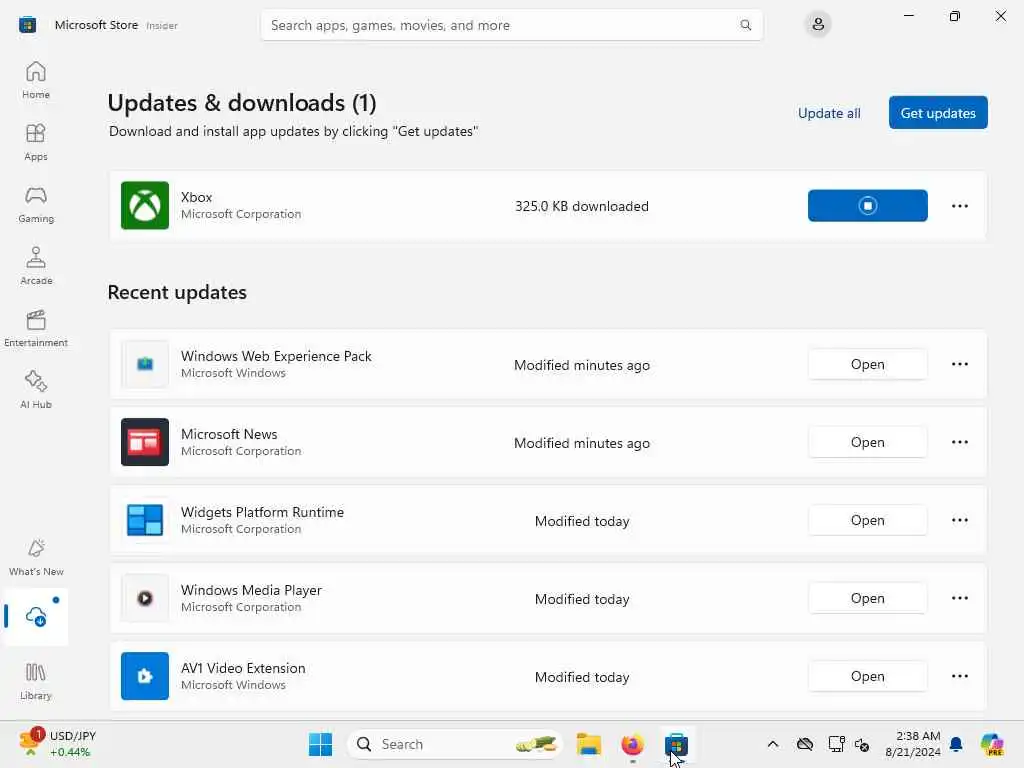Open the Copilot preview icon in taskbar
Image resolution: width=1024 pixels, height=768 pixels.
(x=992, y=744)
